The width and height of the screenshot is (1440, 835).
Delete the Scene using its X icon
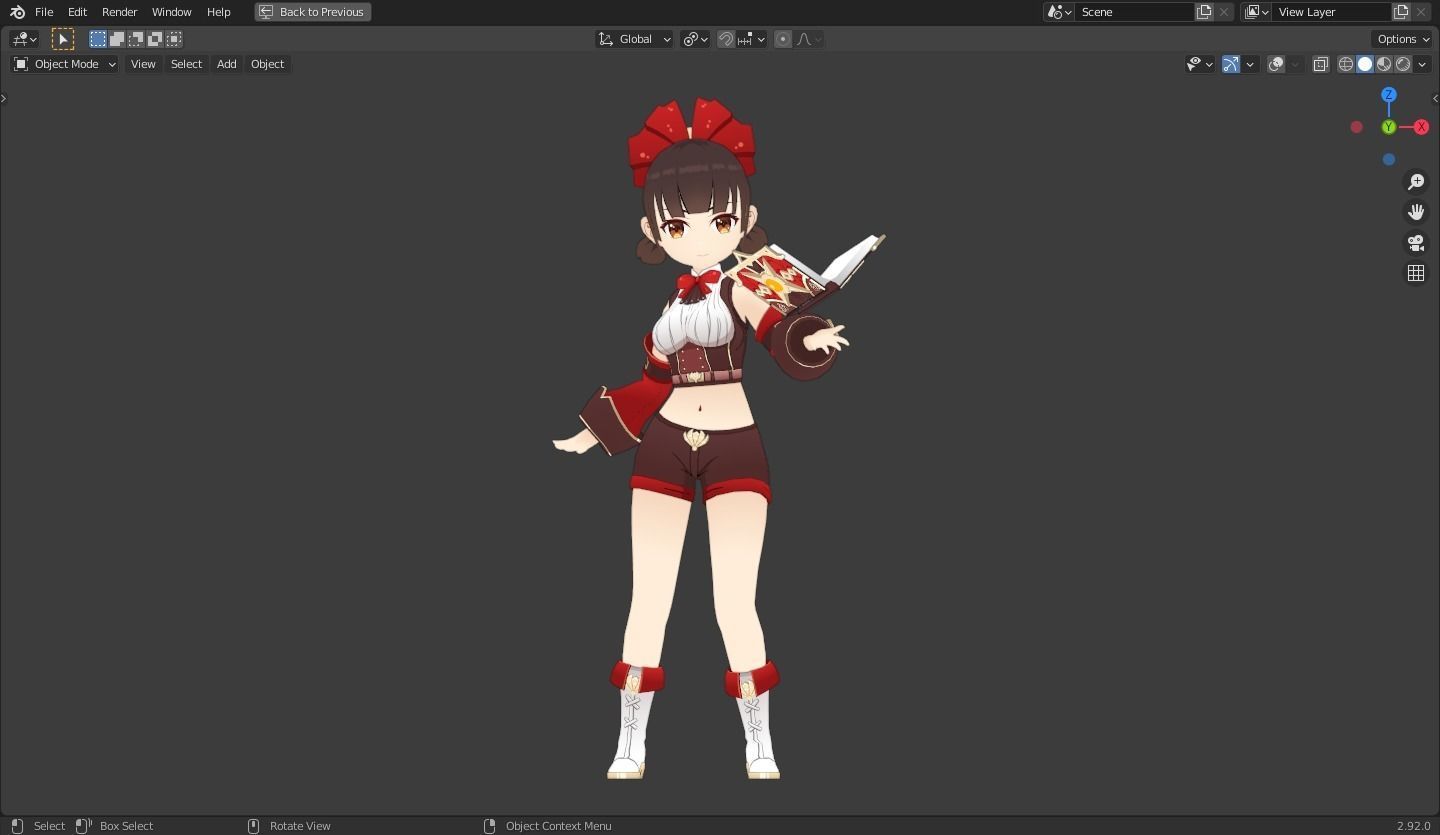click(1224, 12)
